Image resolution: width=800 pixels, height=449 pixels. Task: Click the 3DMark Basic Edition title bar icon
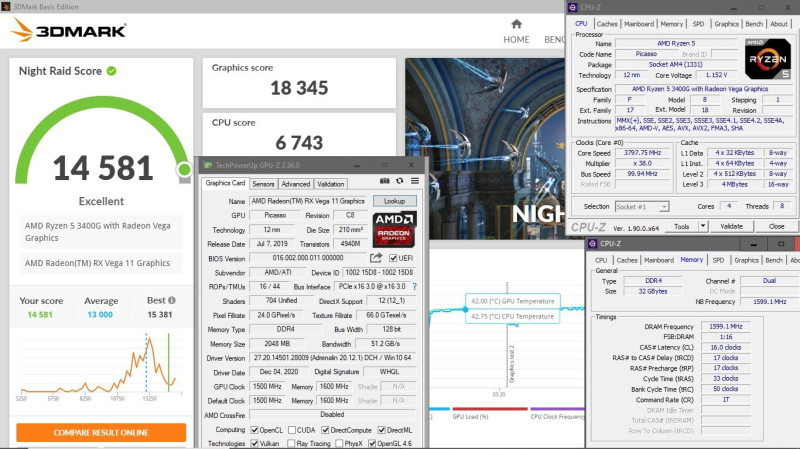5,7
